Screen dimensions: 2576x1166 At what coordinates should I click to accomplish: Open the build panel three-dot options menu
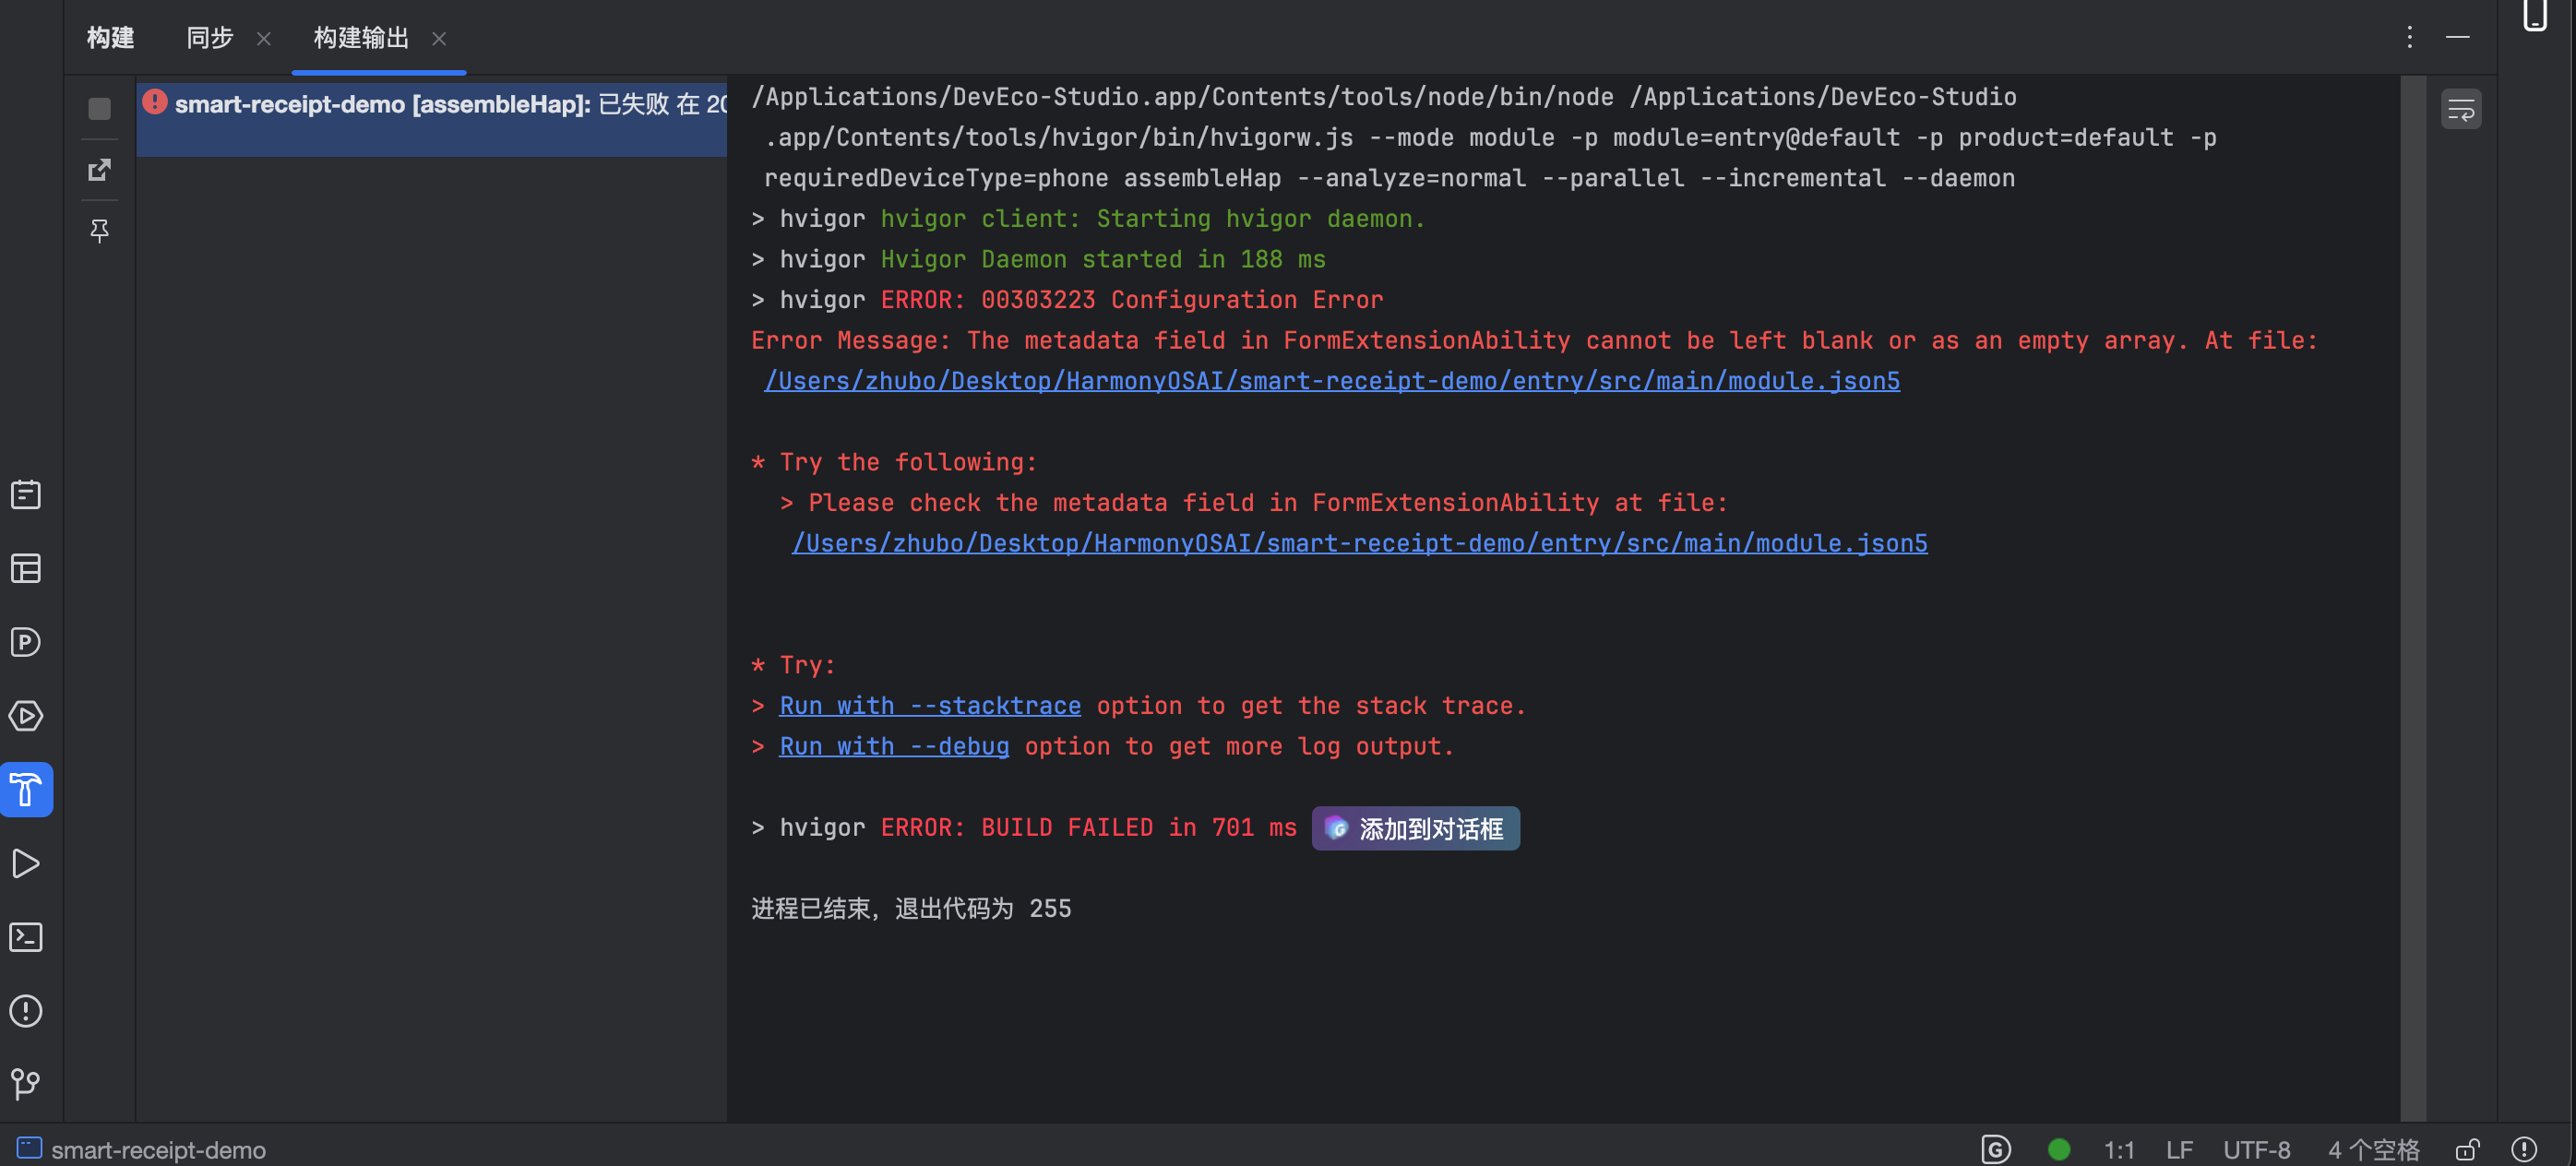coord(2409,38)
